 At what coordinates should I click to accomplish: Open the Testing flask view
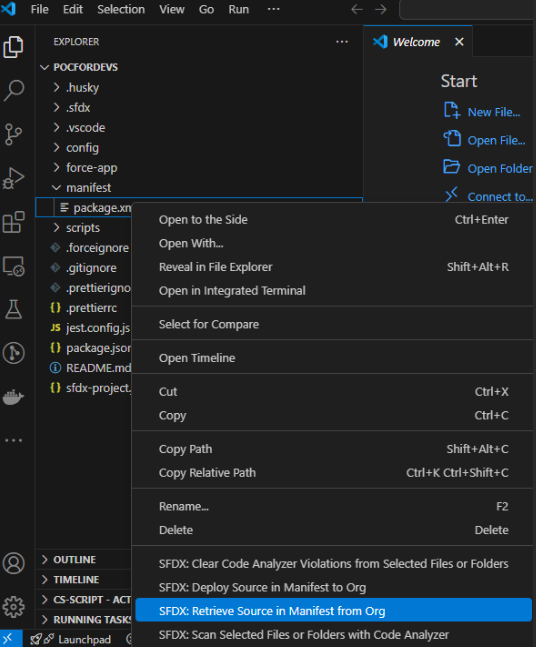(x=14, y=309)
